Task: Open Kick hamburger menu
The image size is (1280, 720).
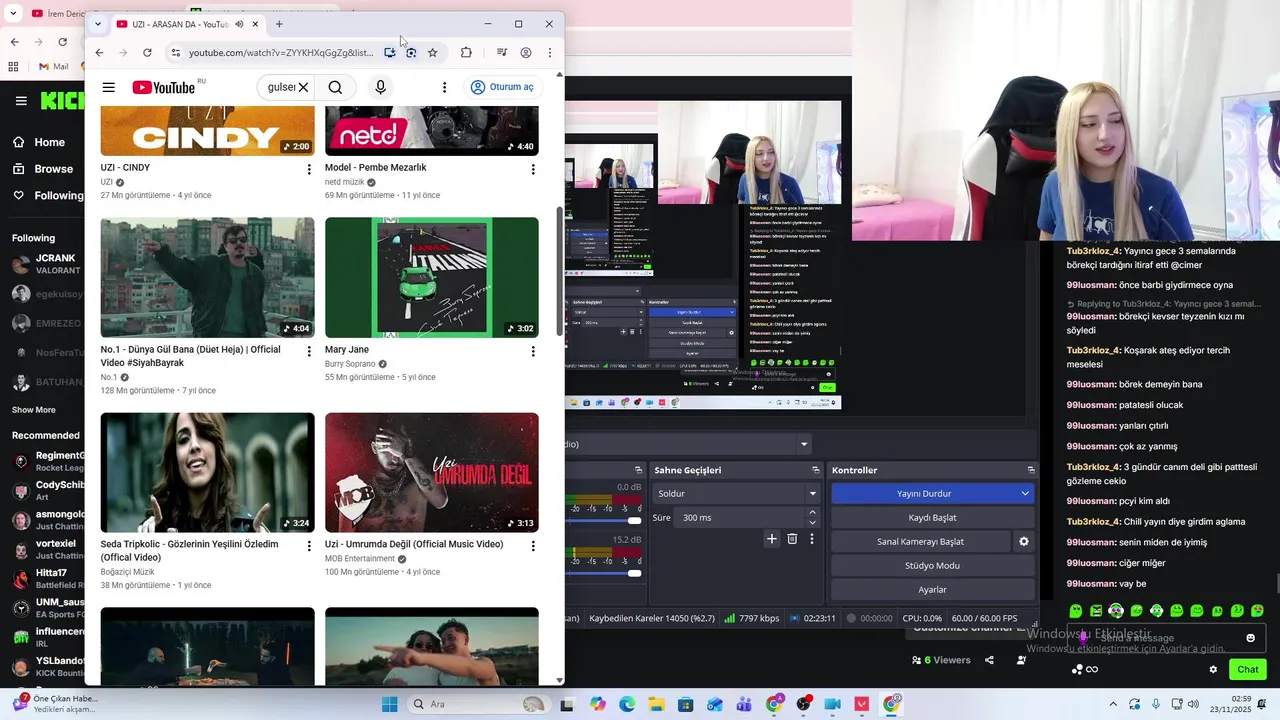Action: click(x=21, y=101)
